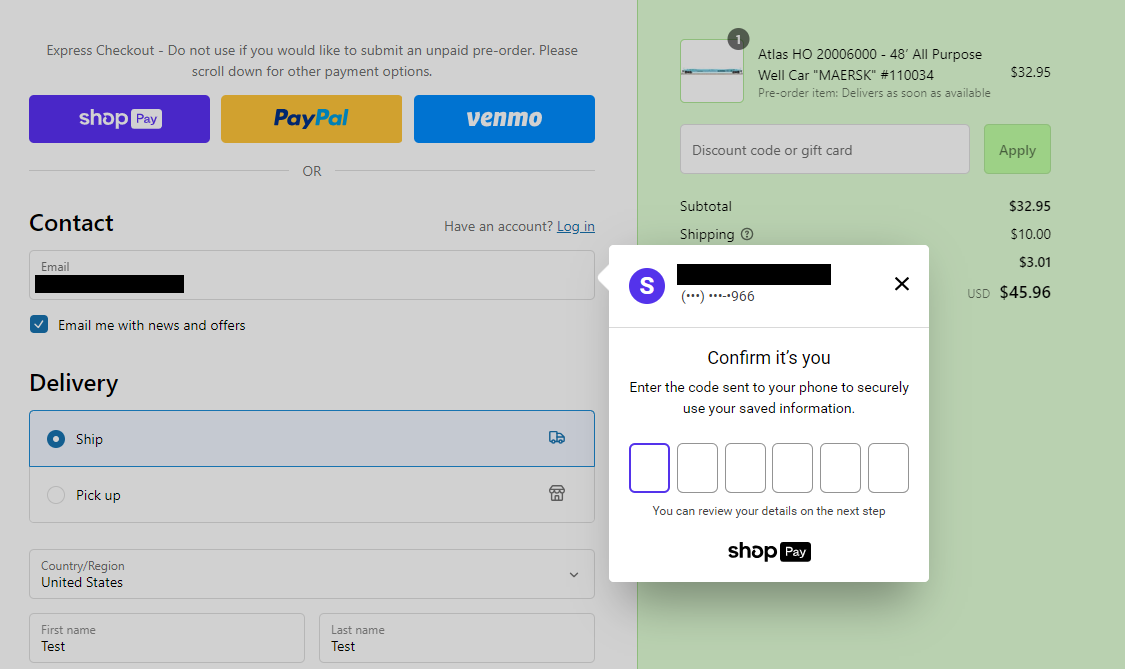Focus the Discount code or gift card field
Viewport: 1125px width, 669px height.
pos(825,149)
